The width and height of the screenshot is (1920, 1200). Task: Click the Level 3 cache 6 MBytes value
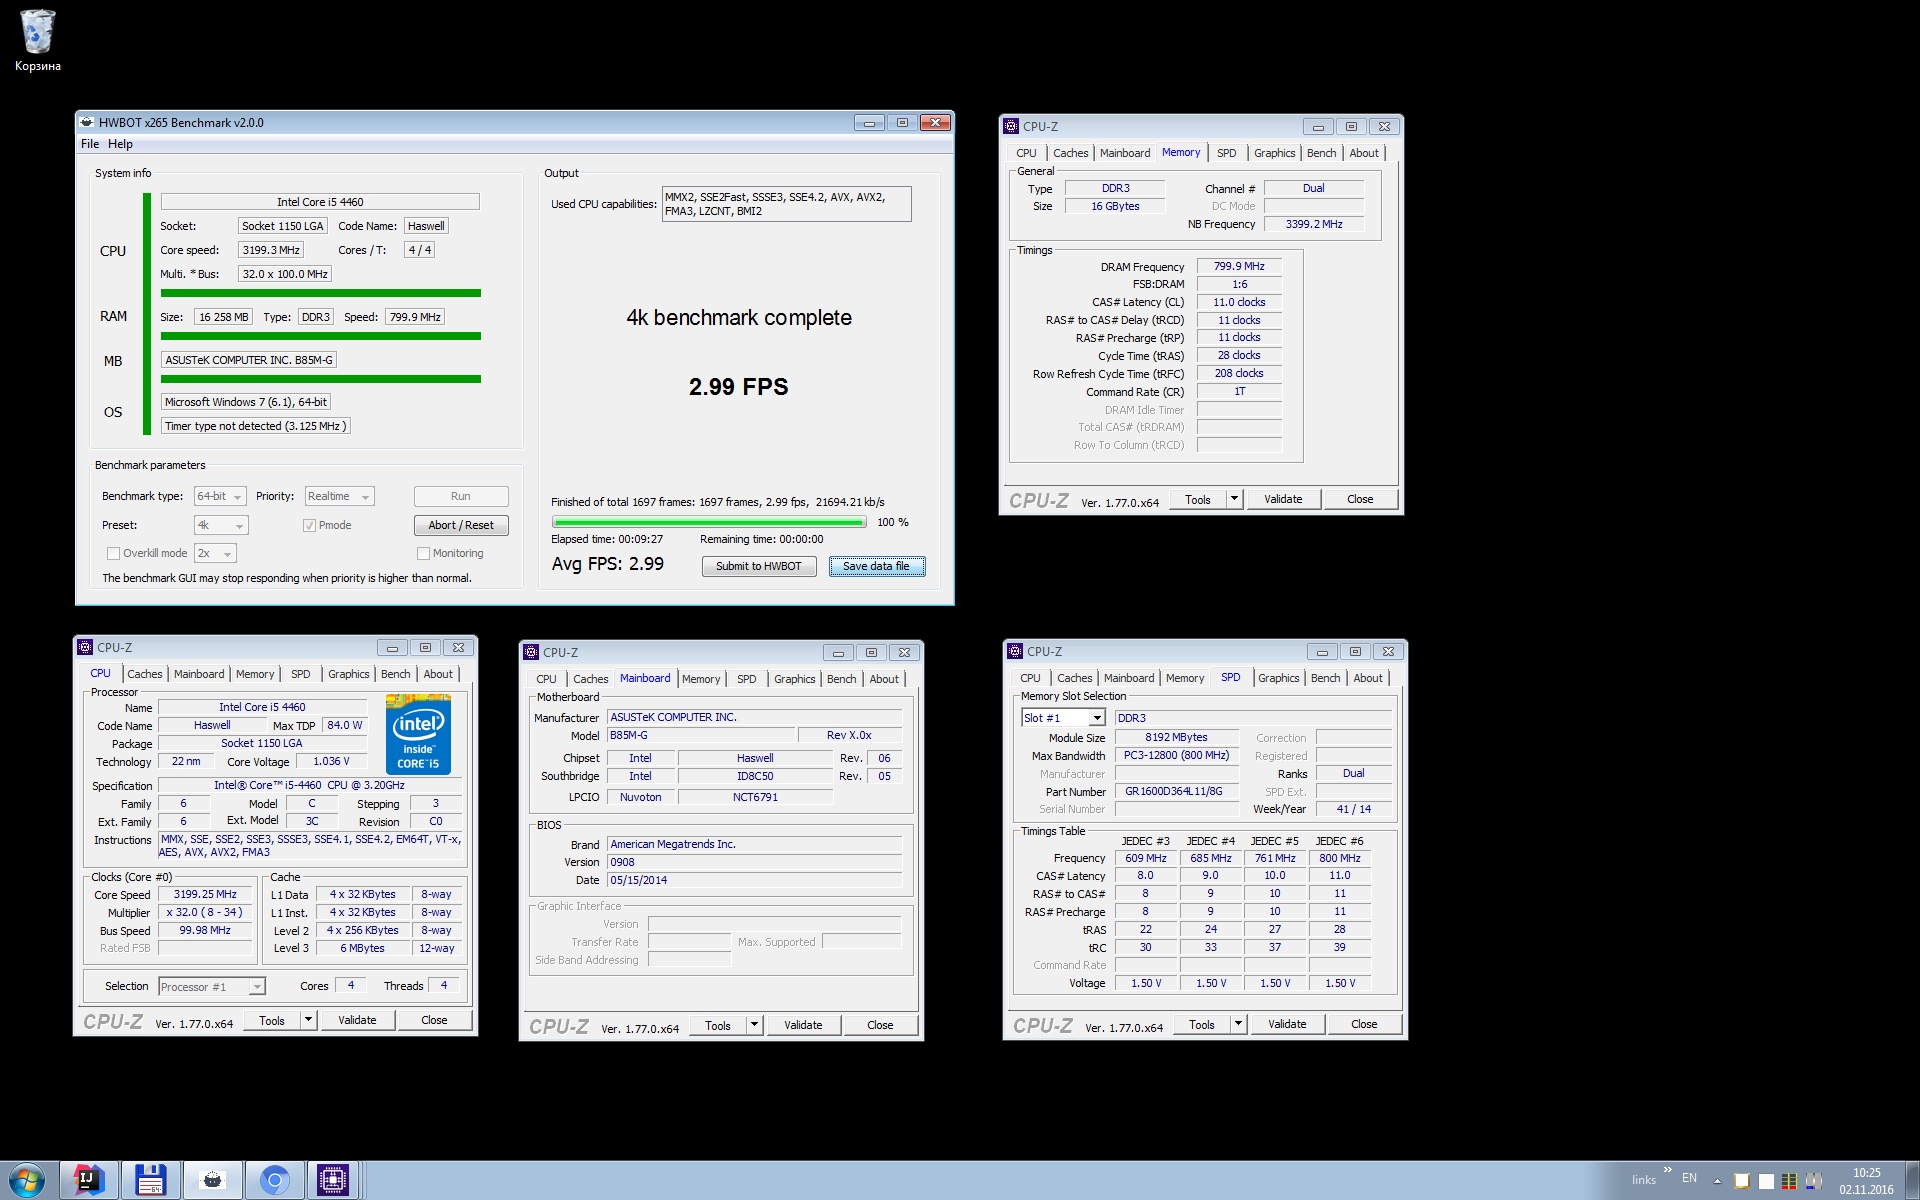pos(362,948)
